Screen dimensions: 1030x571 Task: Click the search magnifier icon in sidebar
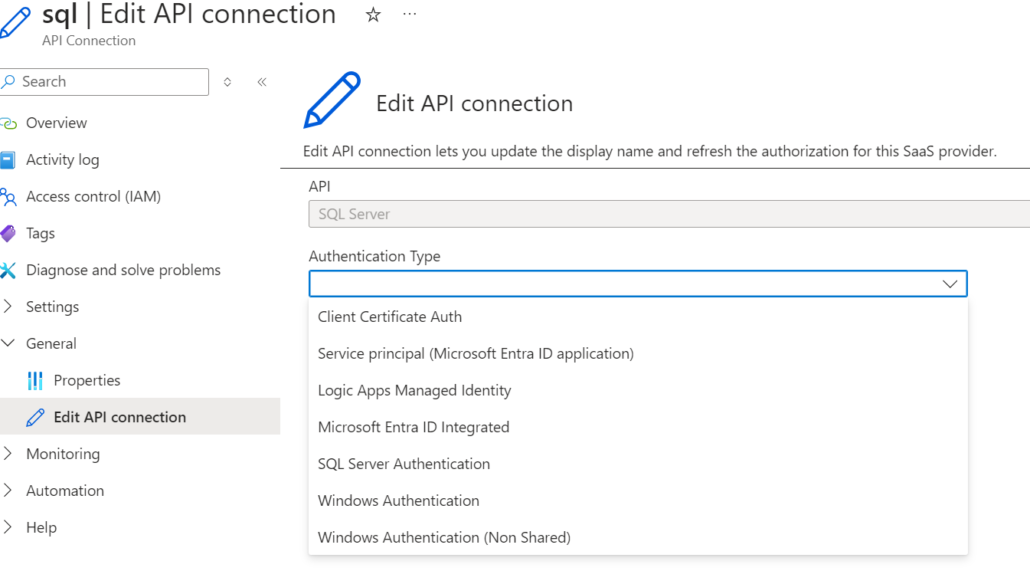pyautogui.click(x=9, y=81)
